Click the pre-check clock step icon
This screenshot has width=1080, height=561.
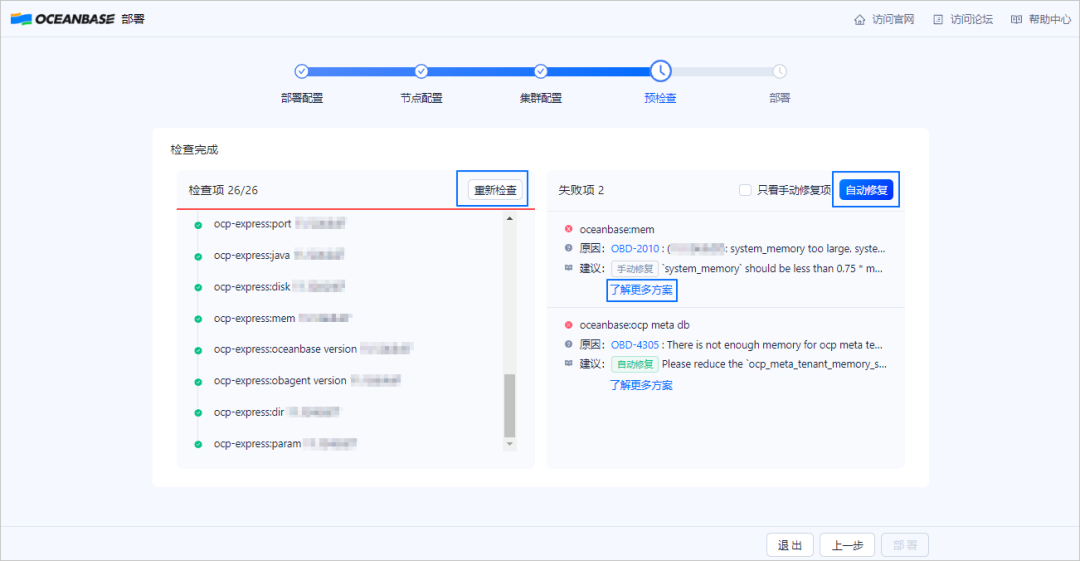coord(660,71)
